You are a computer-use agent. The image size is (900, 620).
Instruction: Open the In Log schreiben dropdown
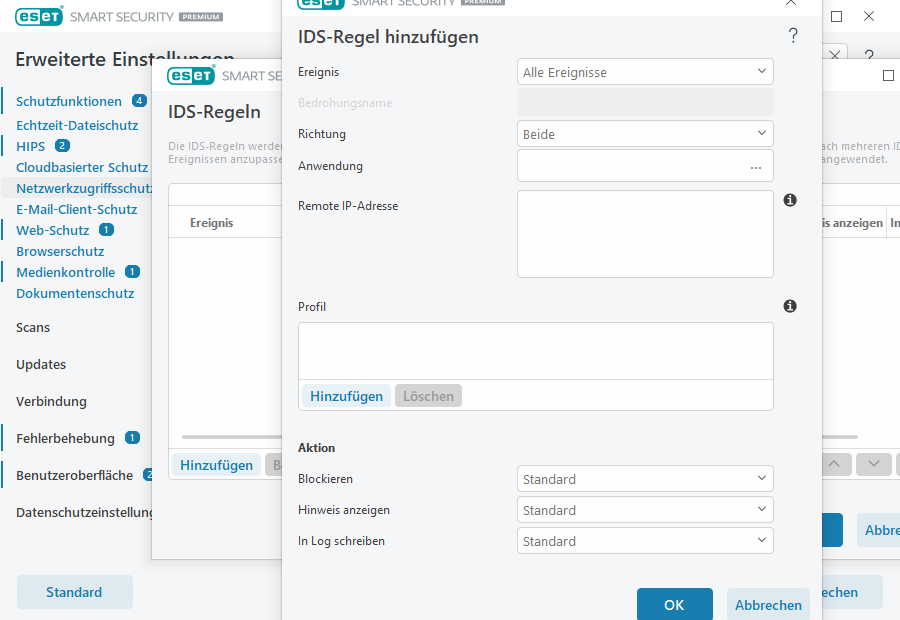(x=645, y=541)
